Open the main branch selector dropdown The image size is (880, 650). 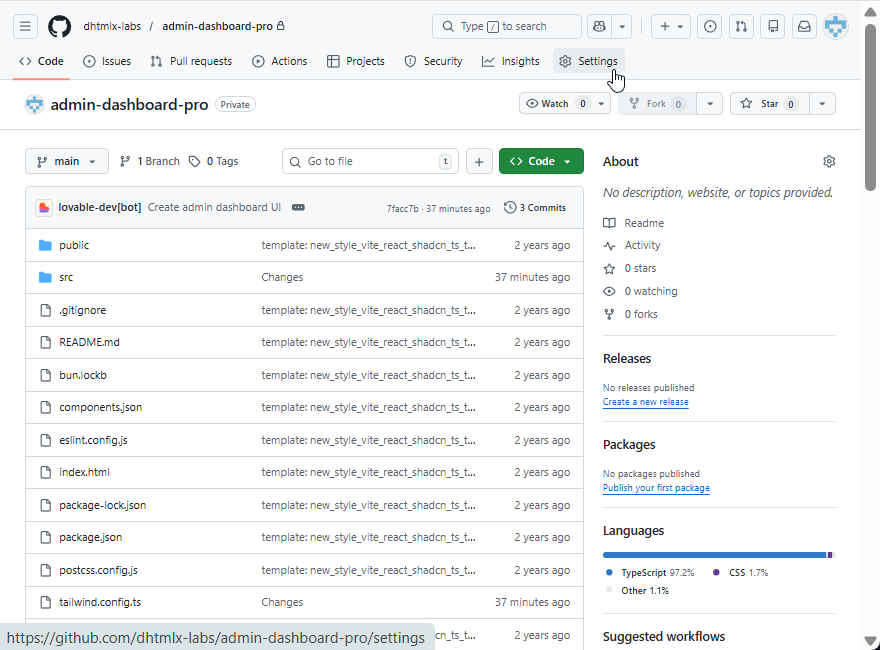point(66,161)
